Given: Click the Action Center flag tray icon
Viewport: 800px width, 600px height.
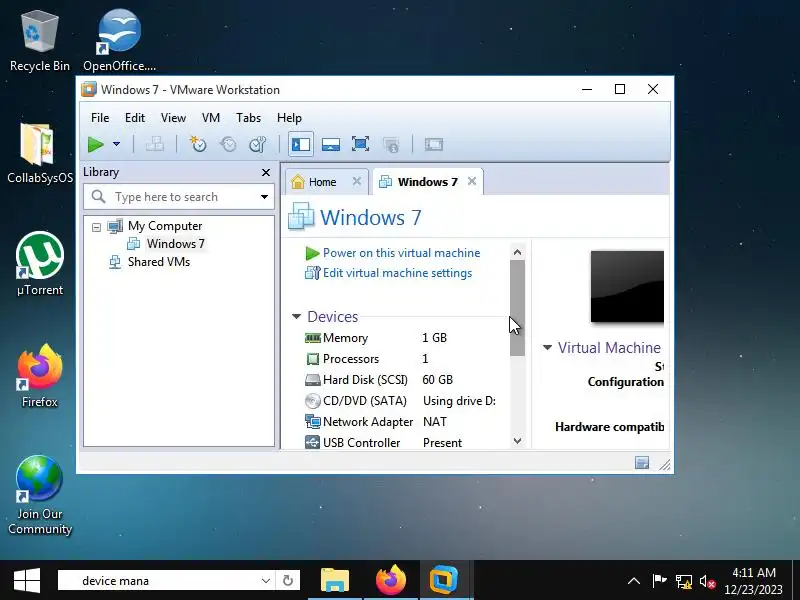Looking at the screenshot, I should tap(659, 581).
